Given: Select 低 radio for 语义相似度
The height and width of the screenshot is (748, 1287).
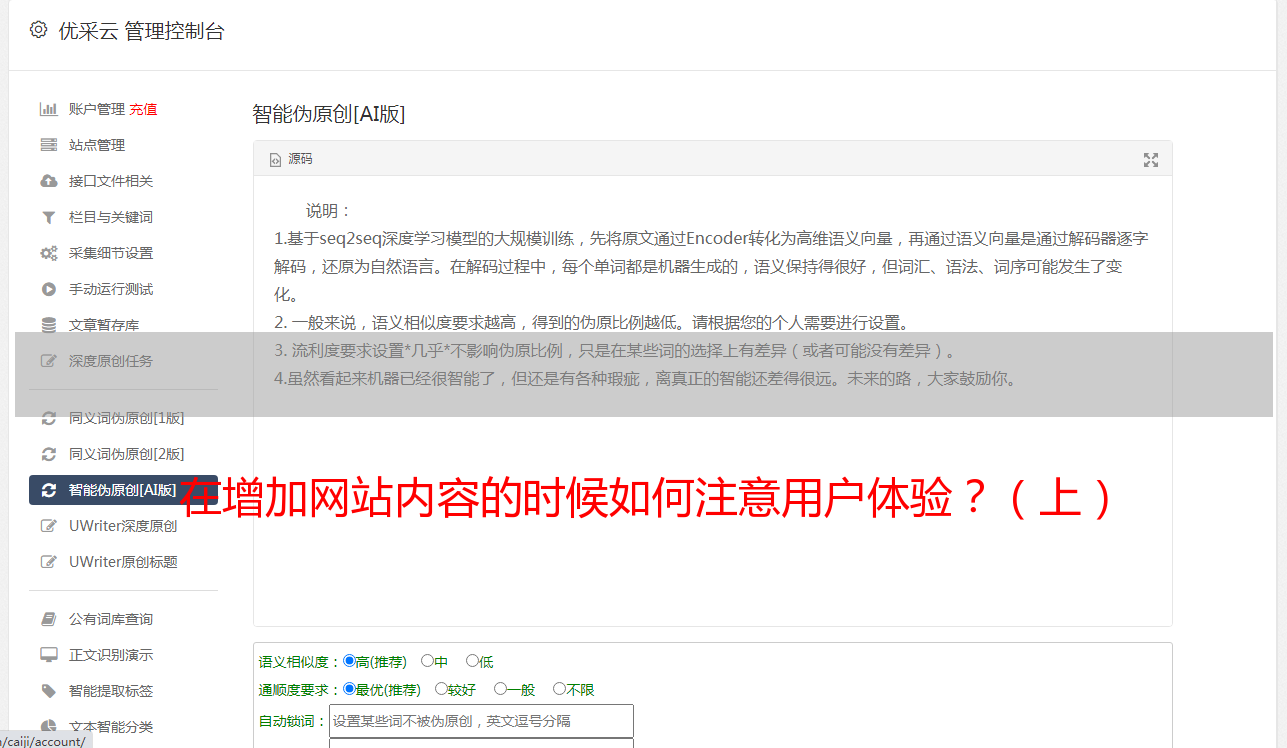Looking at the screenshot, I should pyautogui.click(x=472, y=661).
